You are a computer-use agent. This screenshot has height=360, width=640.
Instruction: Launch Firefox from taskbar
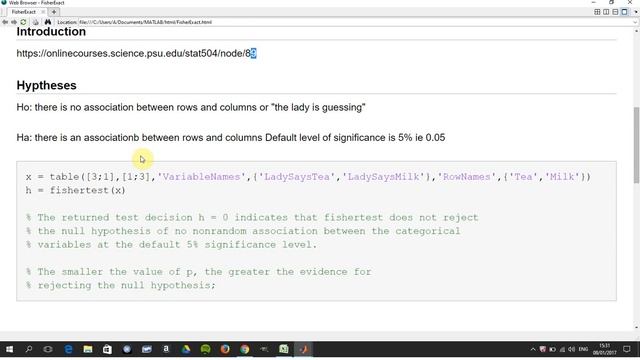(x=225, y=349)
